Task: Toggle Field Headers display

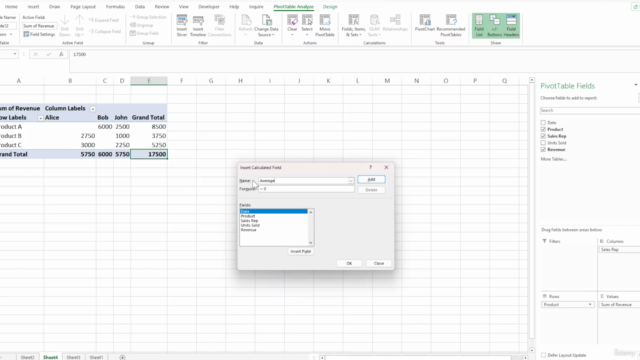Action: coord(511,26)
